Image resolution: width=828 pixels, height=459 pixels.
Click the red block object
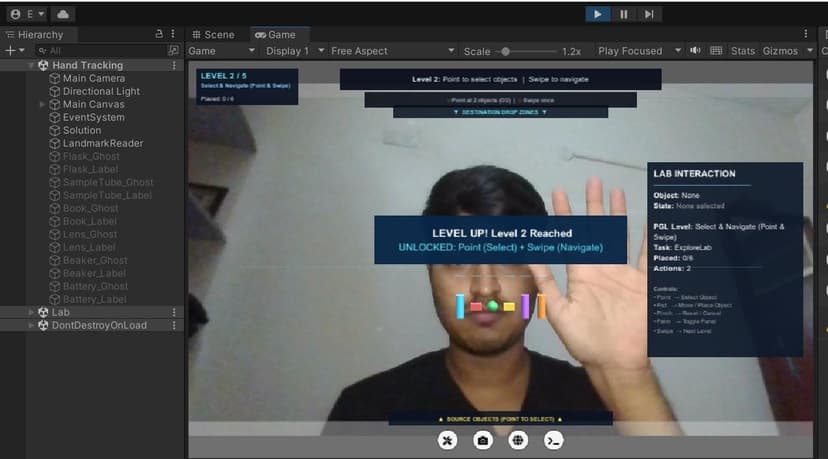476,306
